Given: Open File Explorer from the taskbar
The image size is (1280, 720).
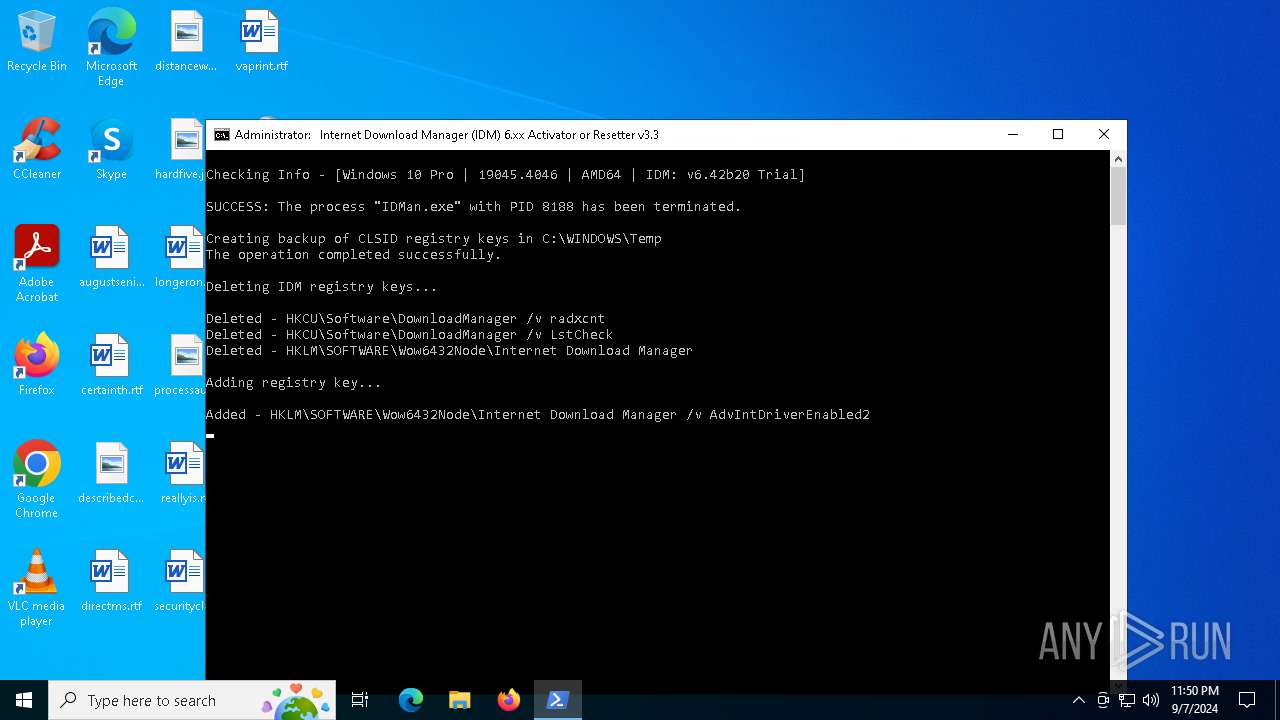Looking at the screenshot, I should click(x=460, y=700).
